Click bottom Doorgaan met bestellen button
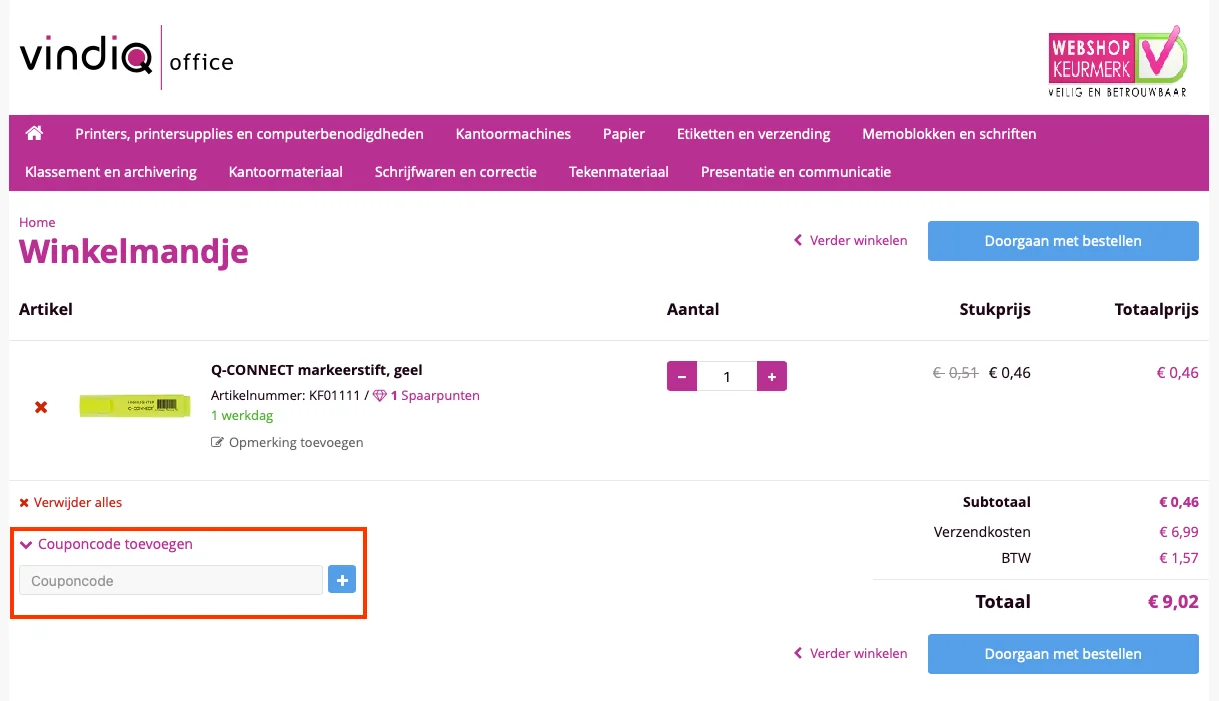The height and width of the screenshot is (701, 1219). click(1063, 654)
